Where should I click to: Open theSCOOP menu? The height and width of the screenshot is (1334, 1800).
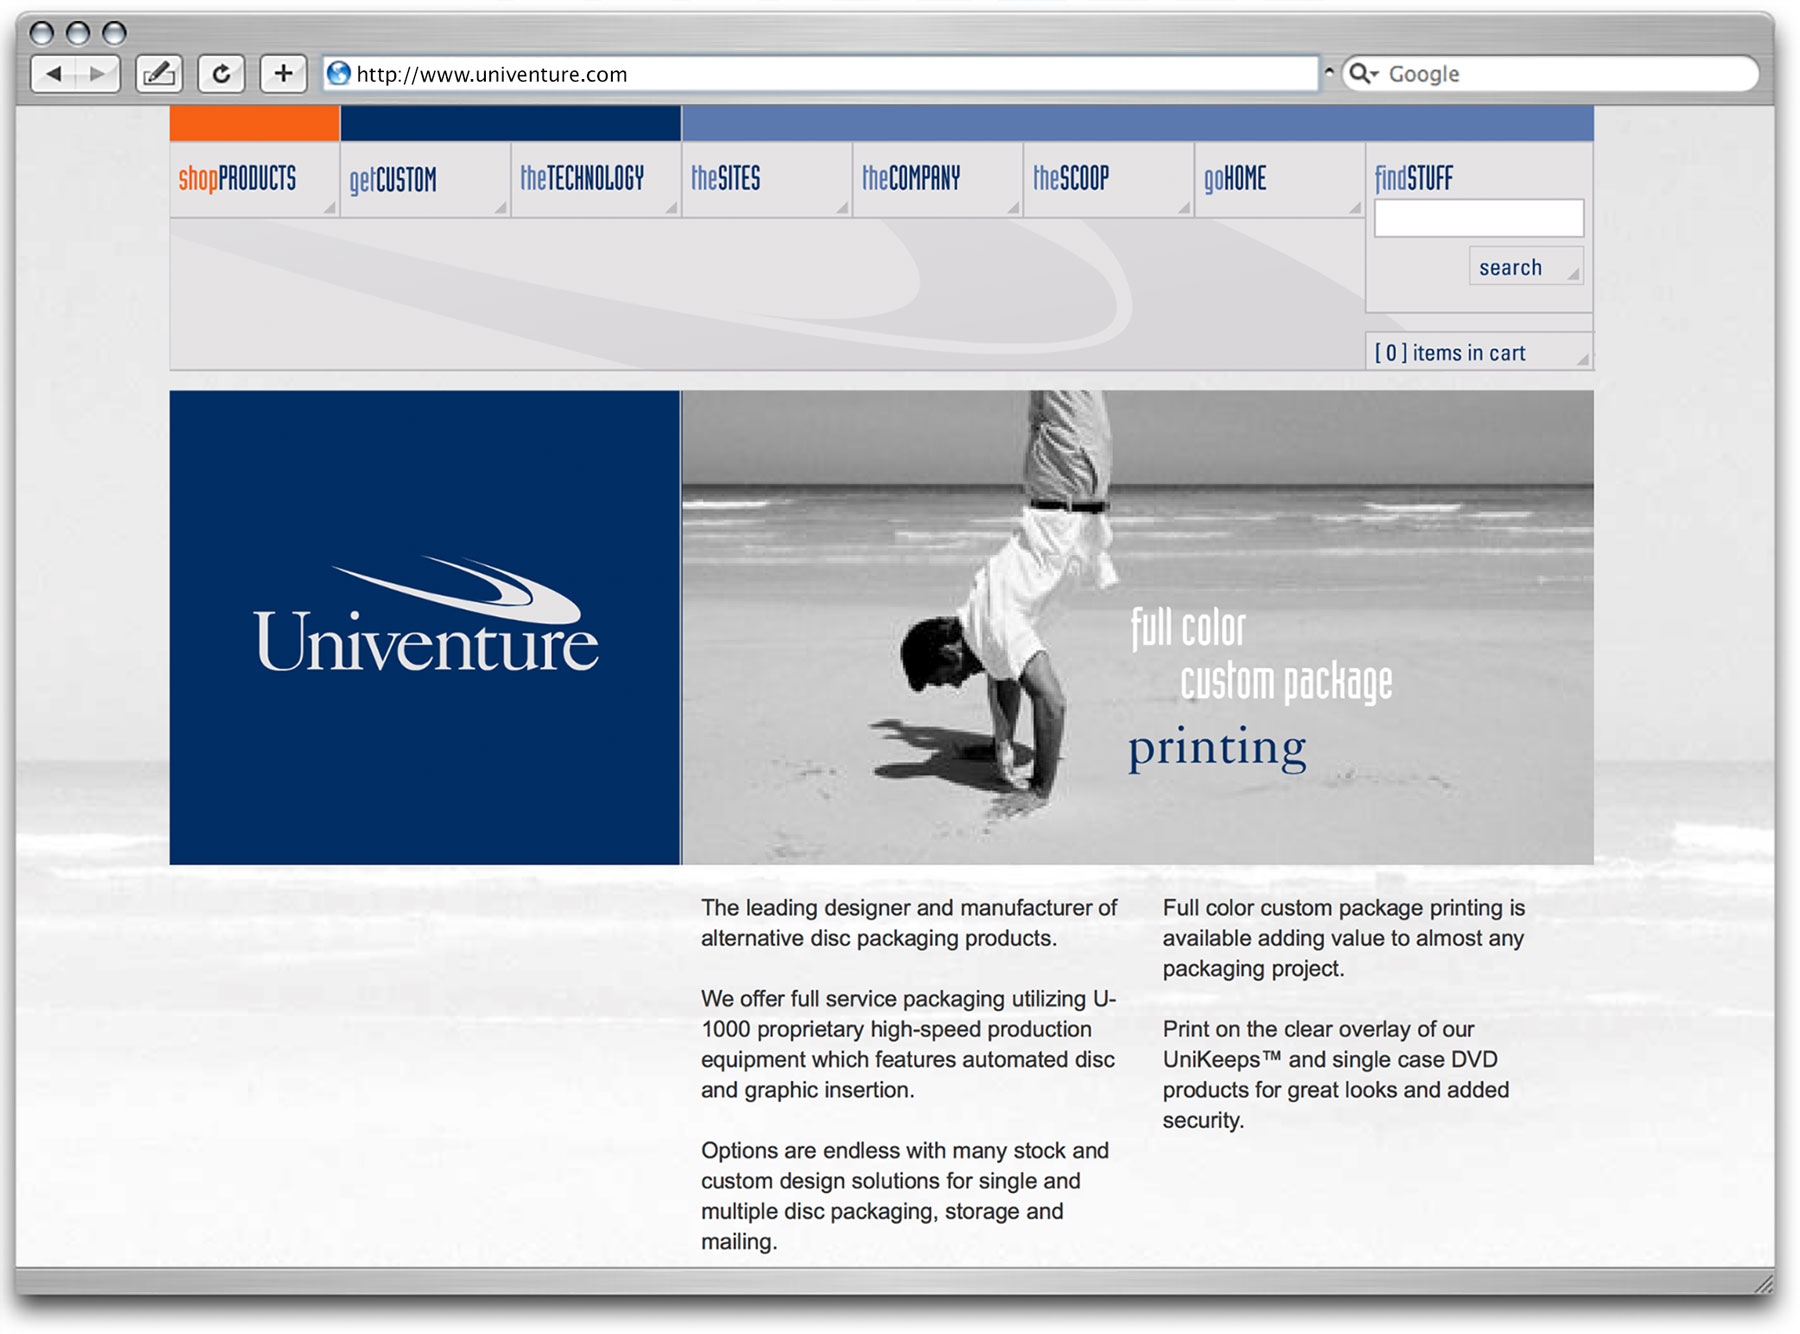point(1109,179)
